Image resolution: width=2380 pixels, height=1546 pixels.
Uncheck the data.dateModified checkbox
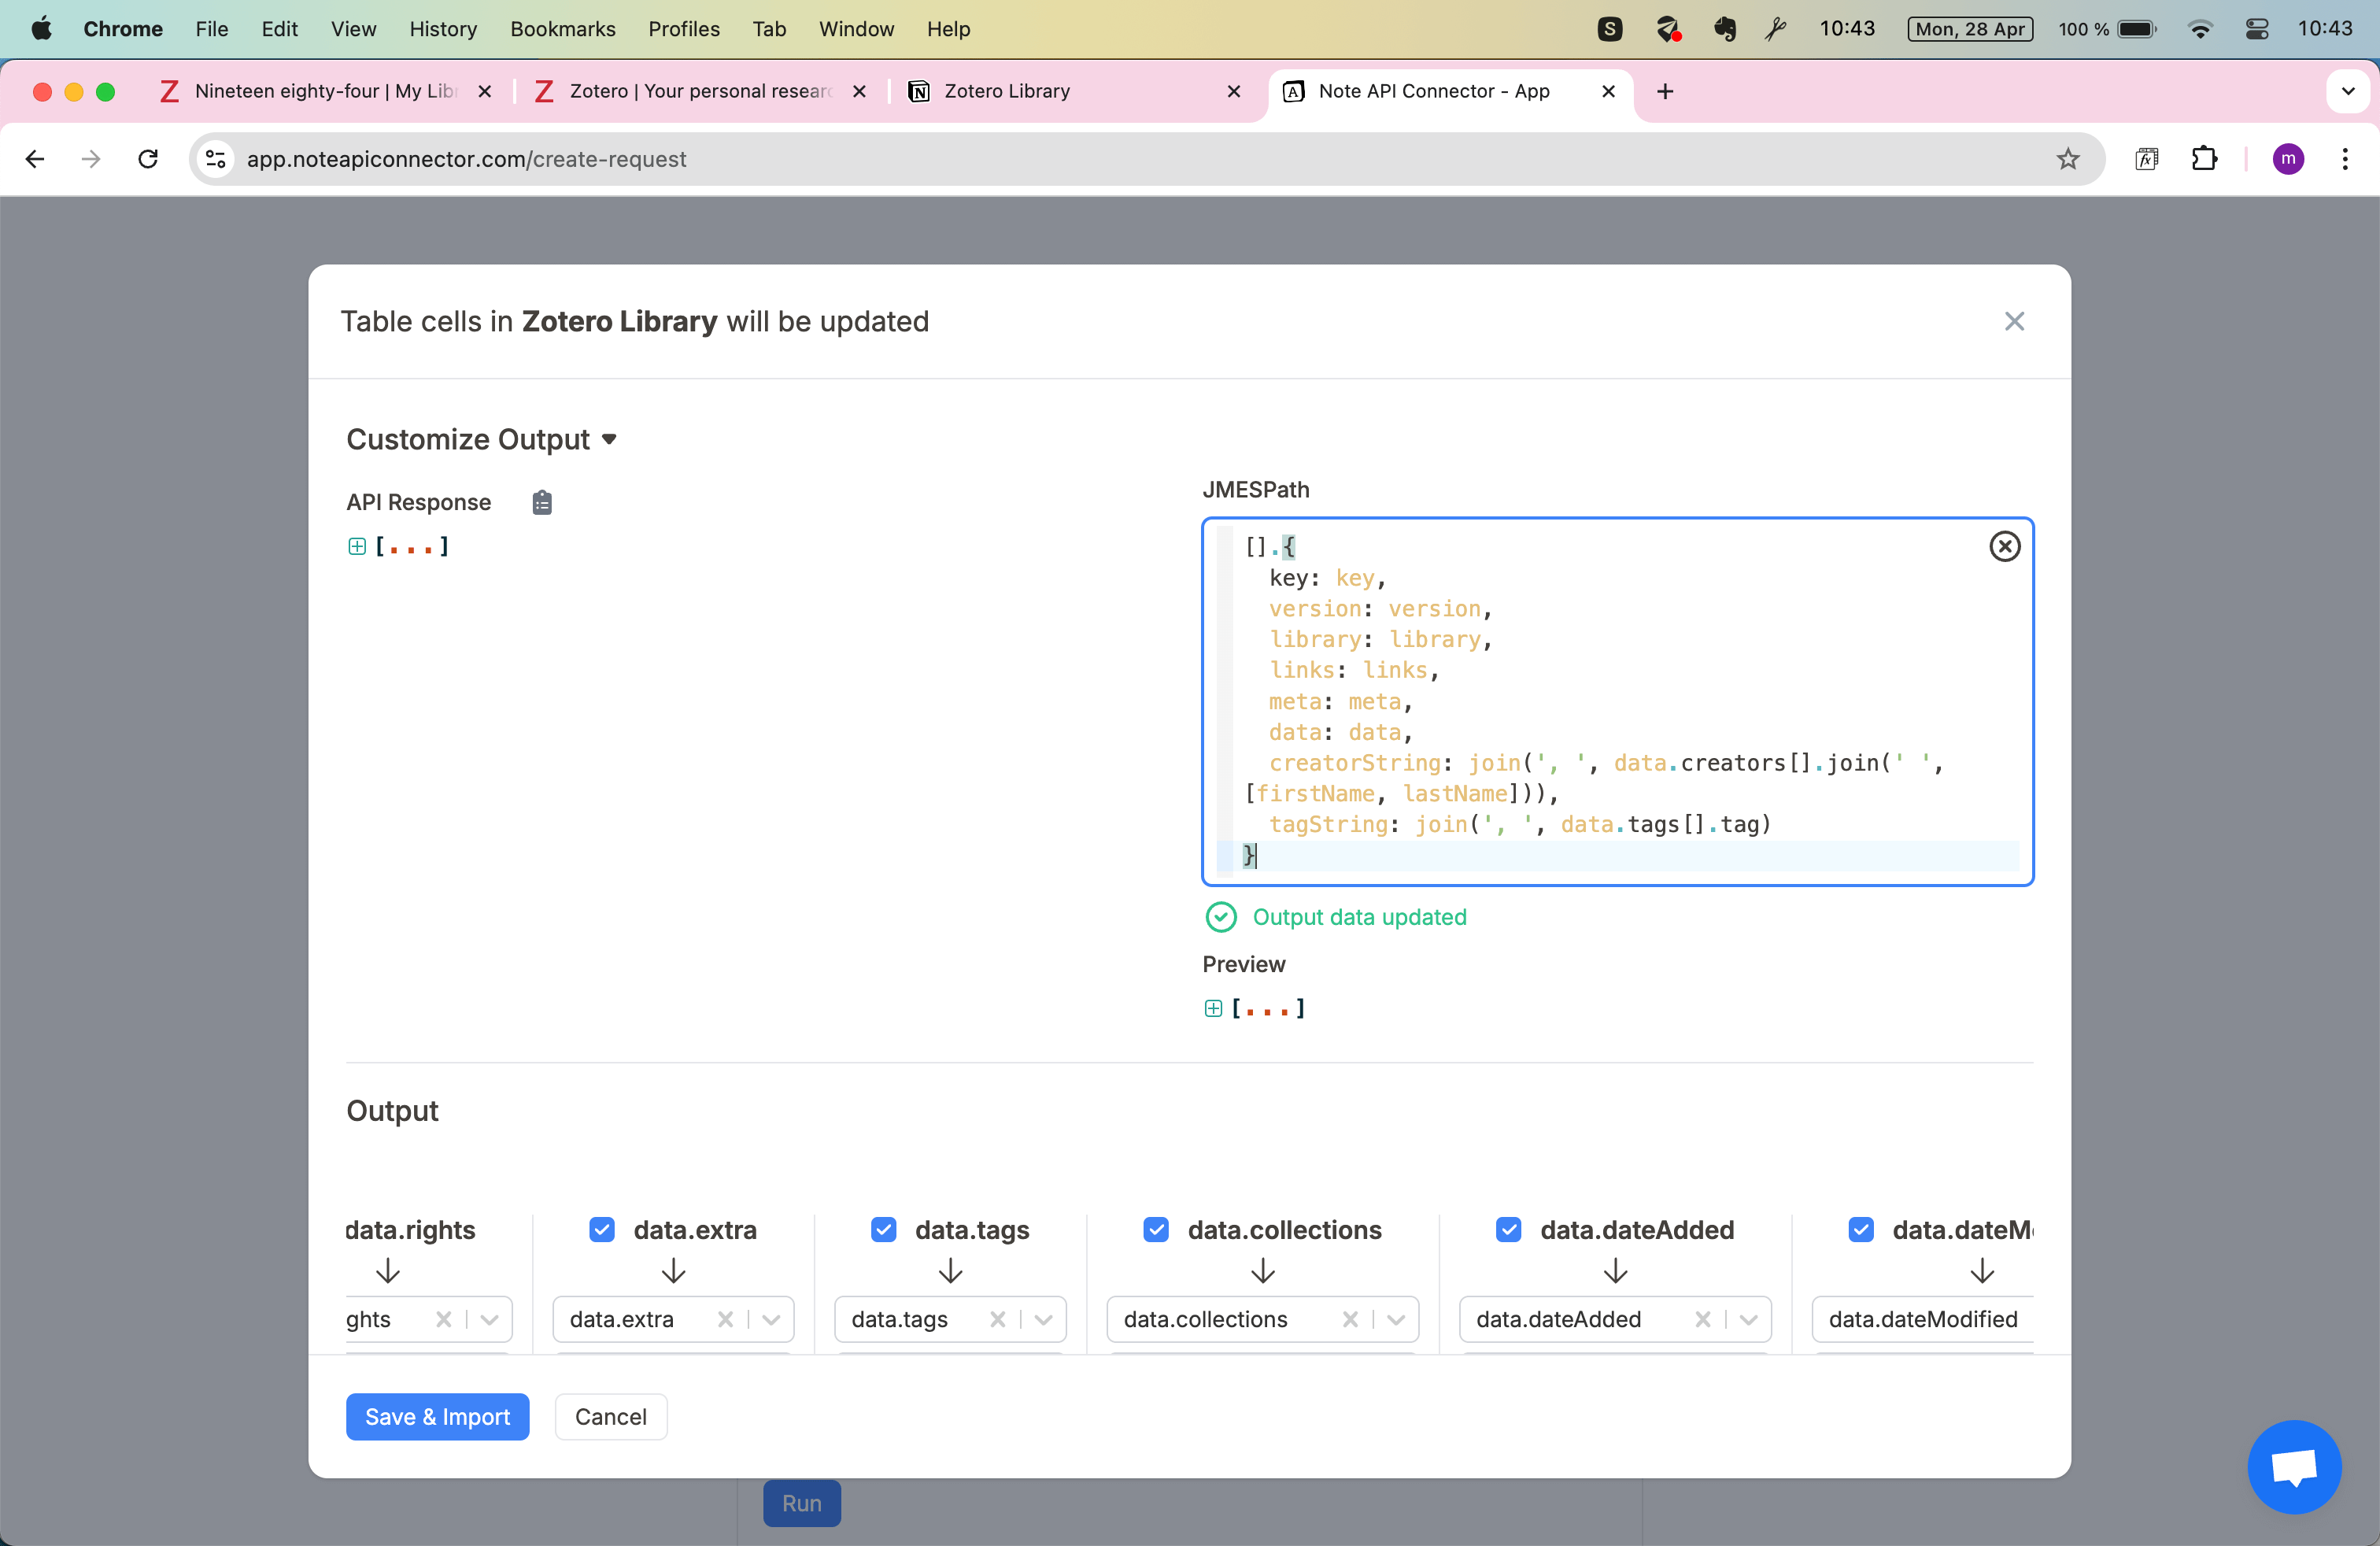1860,1229
